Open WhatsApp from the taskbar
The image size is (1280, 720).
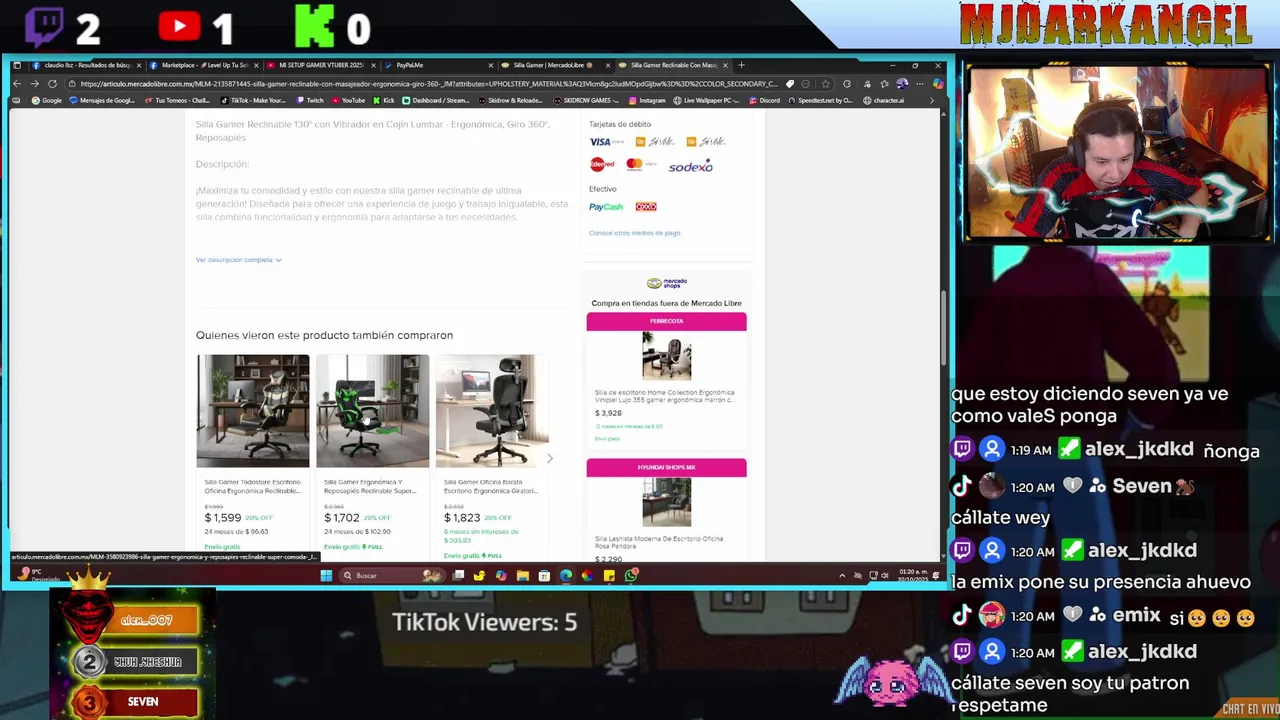pos(631,575)
